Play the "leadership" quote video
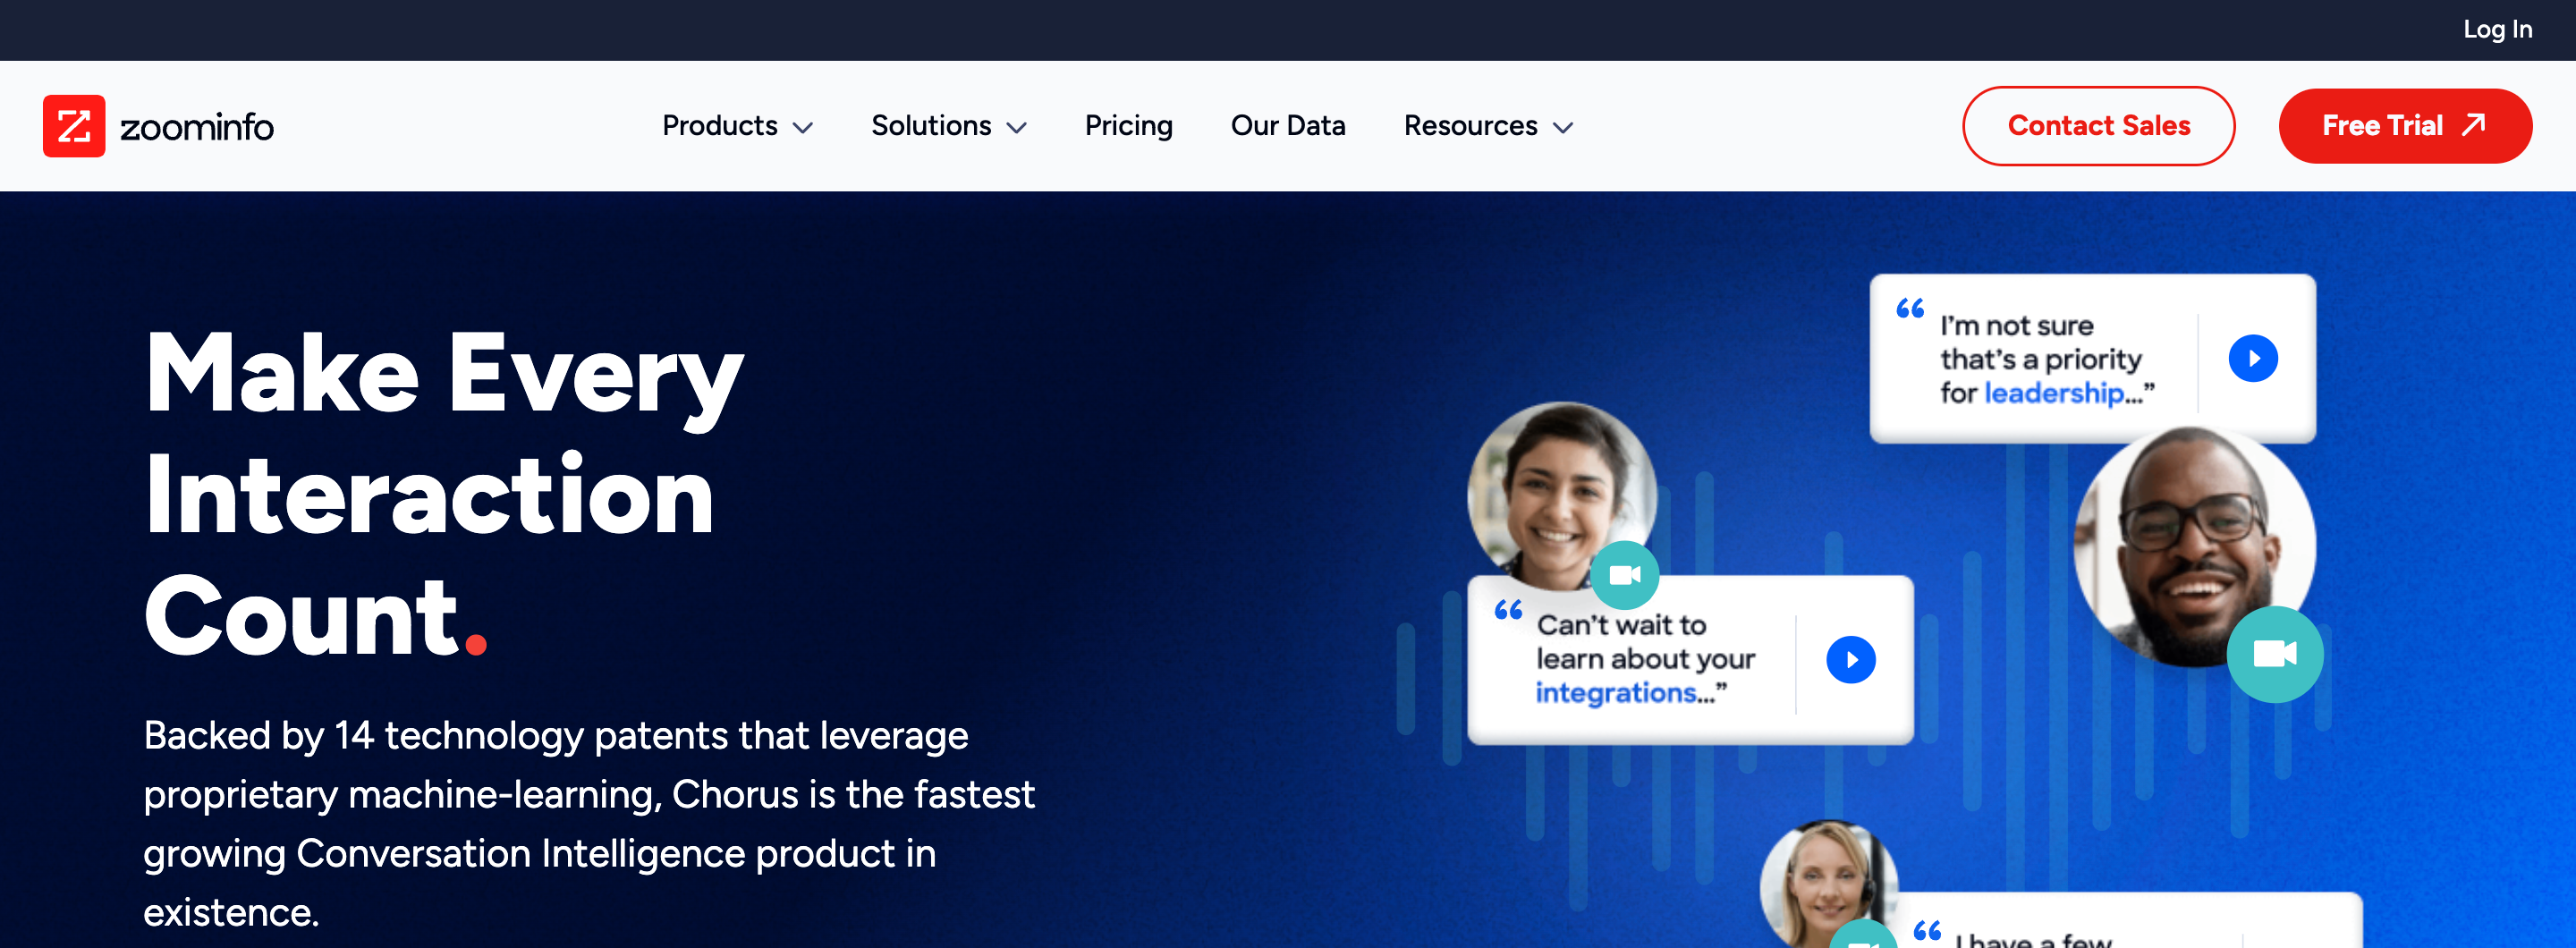 (x=2253, y=357)
